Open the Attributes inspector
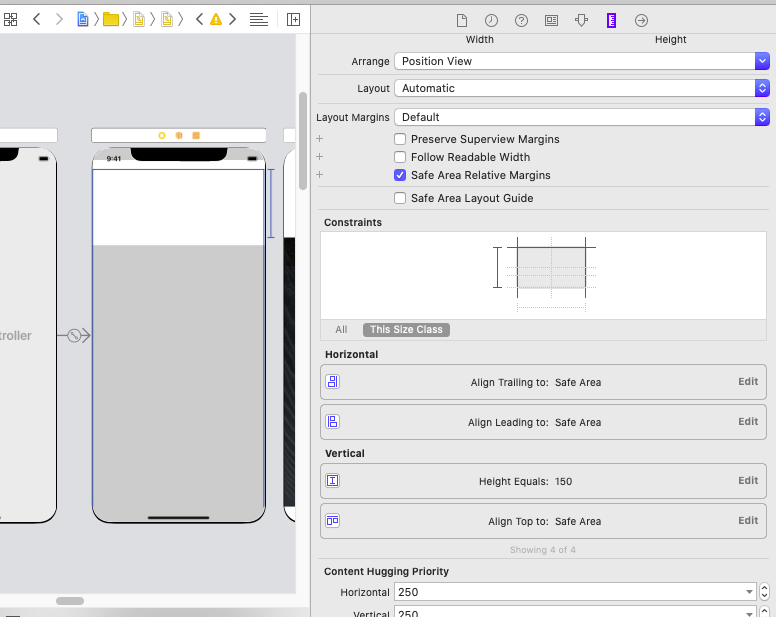 click(x=582, y=20)
